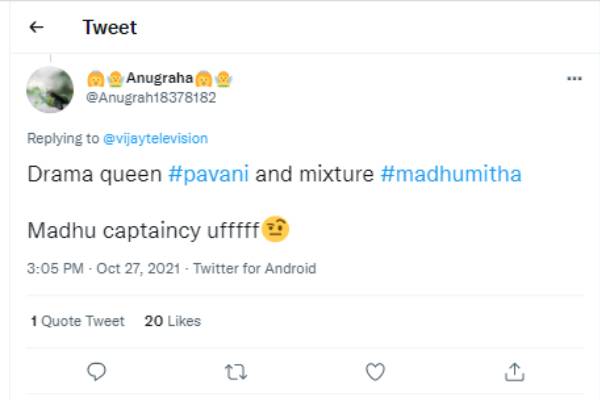Open the #madhumitha hashtag
The height and width of the screenshot is (400, 600).
pos(451,174)
